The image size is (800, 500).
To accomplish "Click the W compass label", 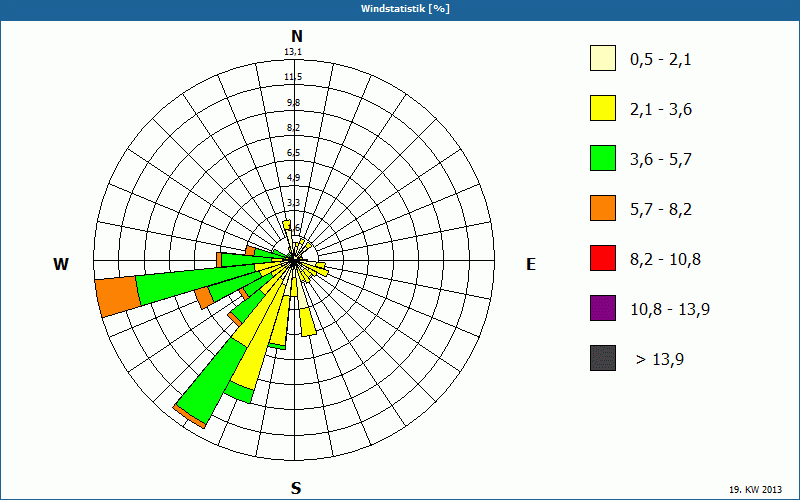I will [x=61, y=264].
